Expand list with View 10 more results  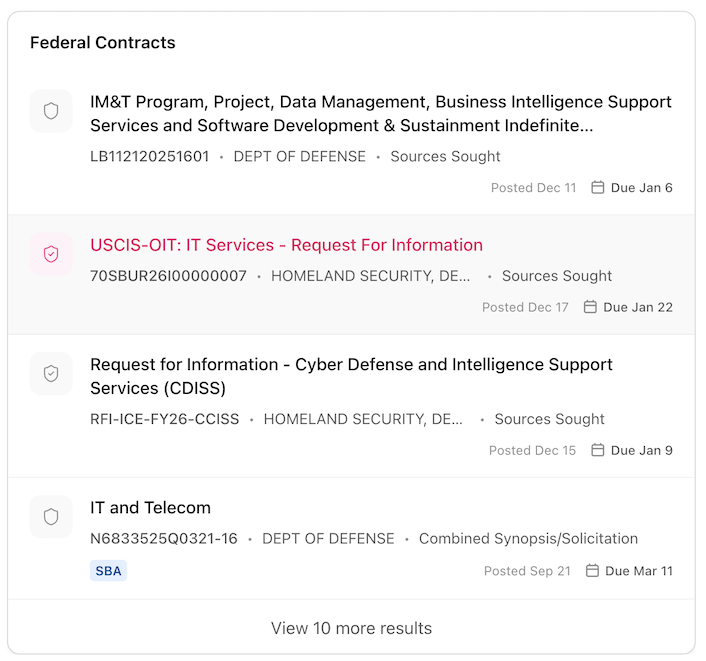[351, 628]
